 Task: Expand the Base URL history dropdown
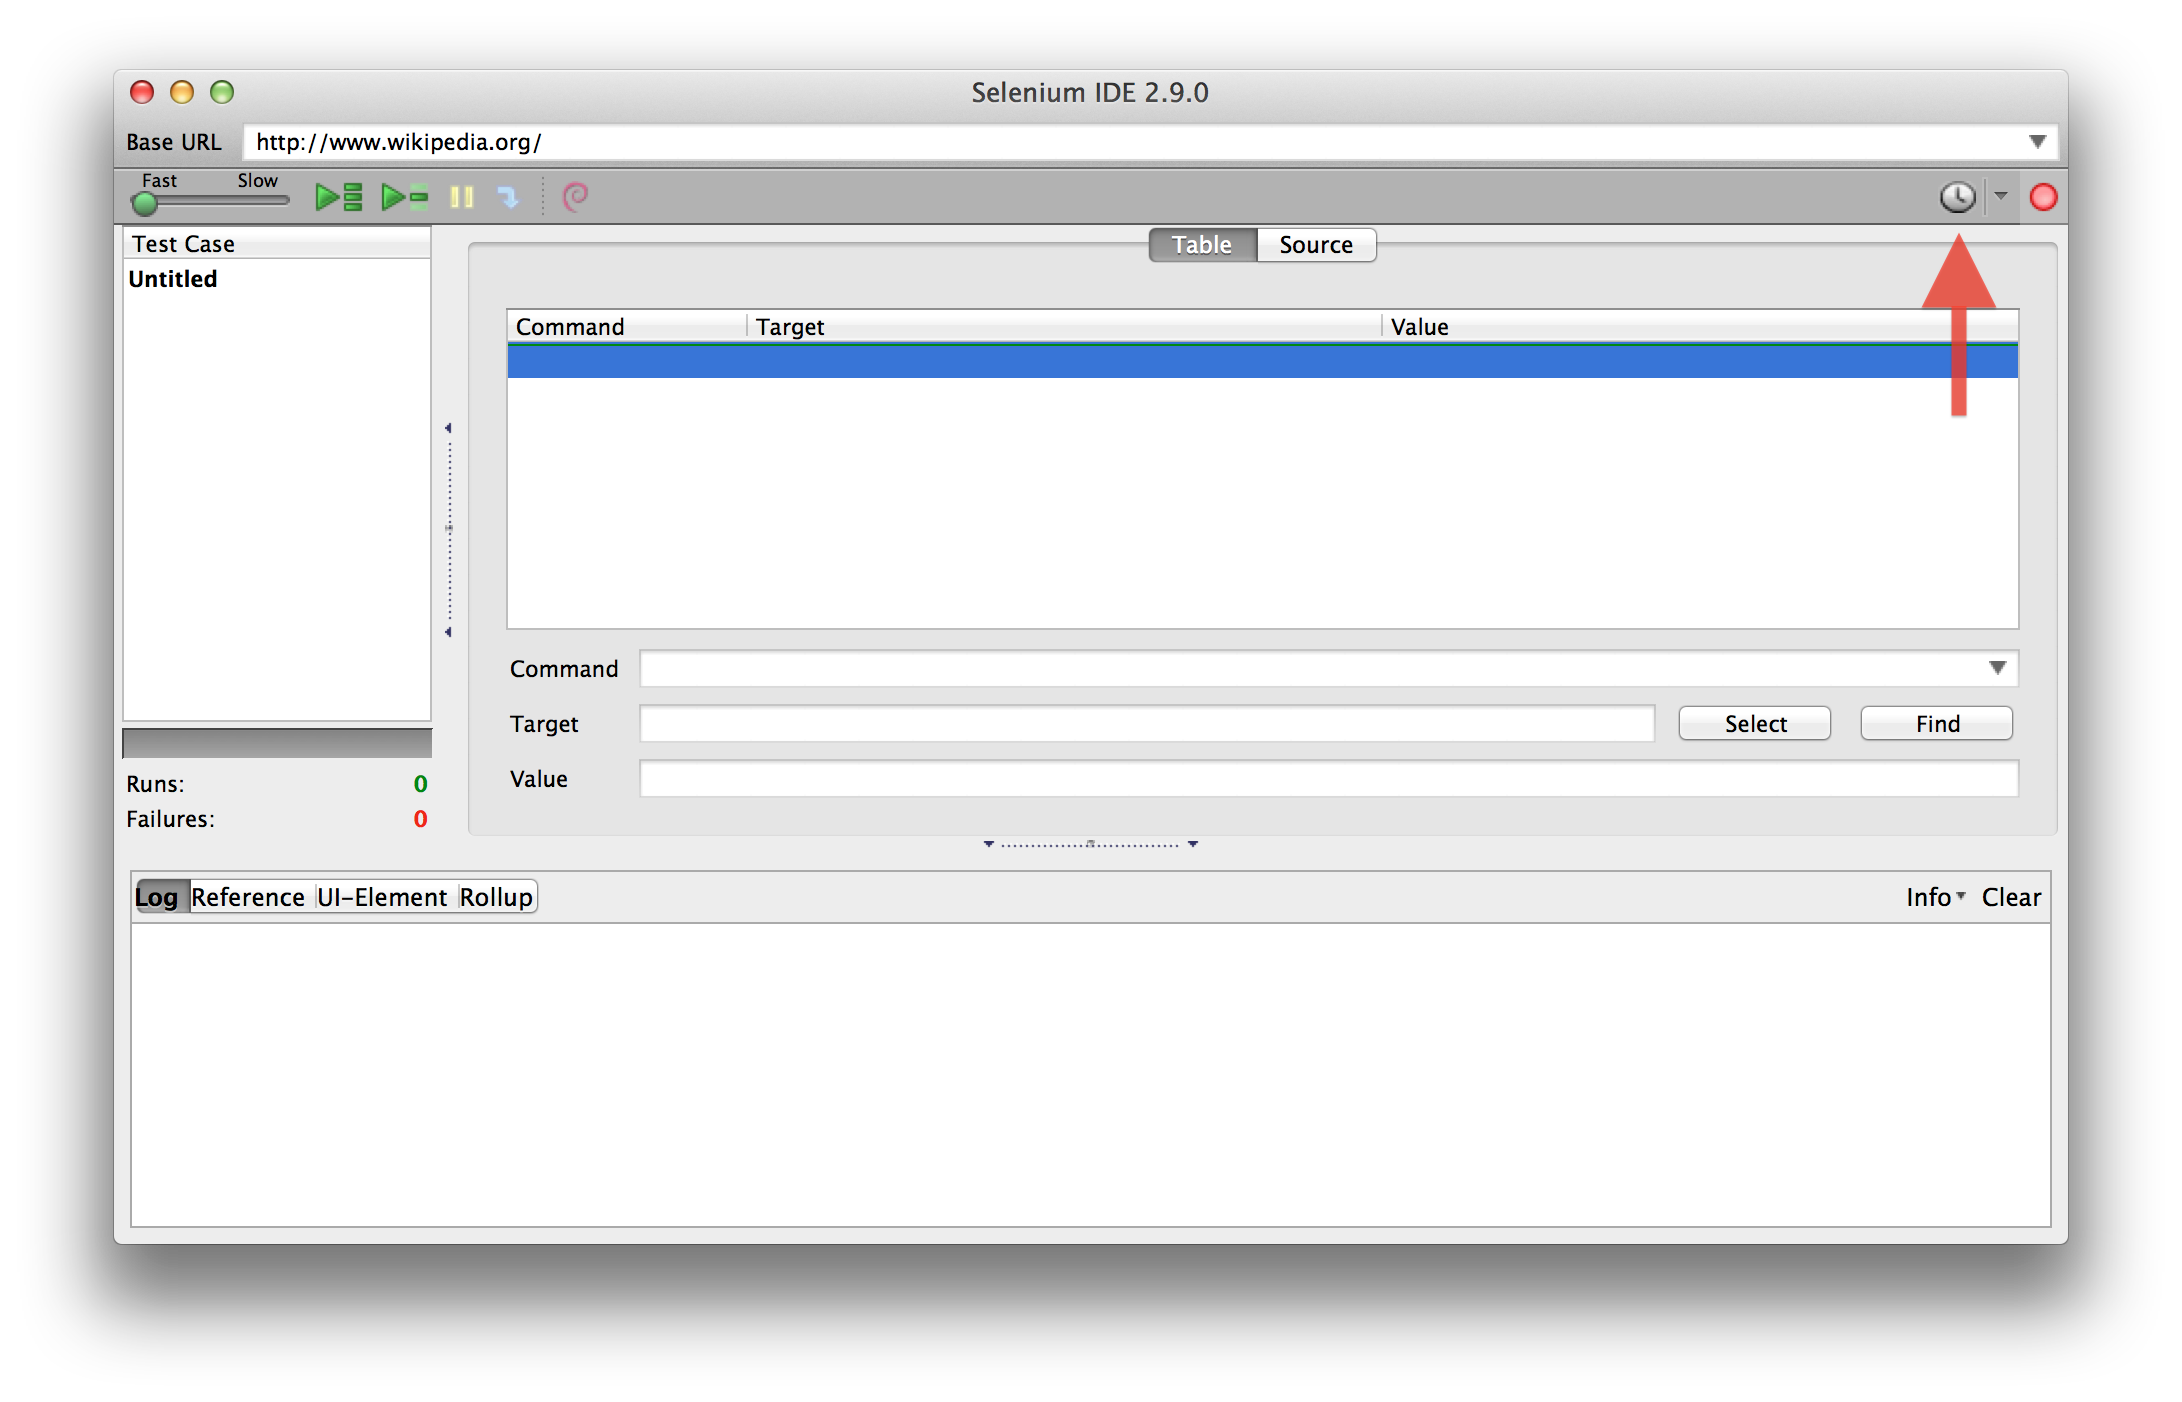pyautogui.click(x=2037, y=142)
